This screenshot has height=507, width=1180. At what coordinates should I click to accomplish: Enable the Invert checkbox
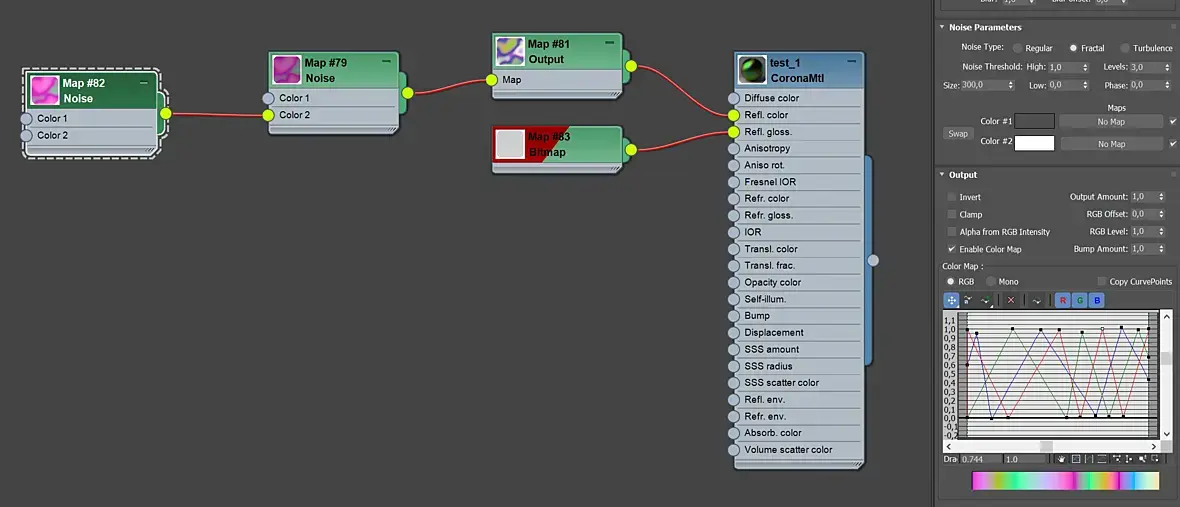click(x=952, y=197)
